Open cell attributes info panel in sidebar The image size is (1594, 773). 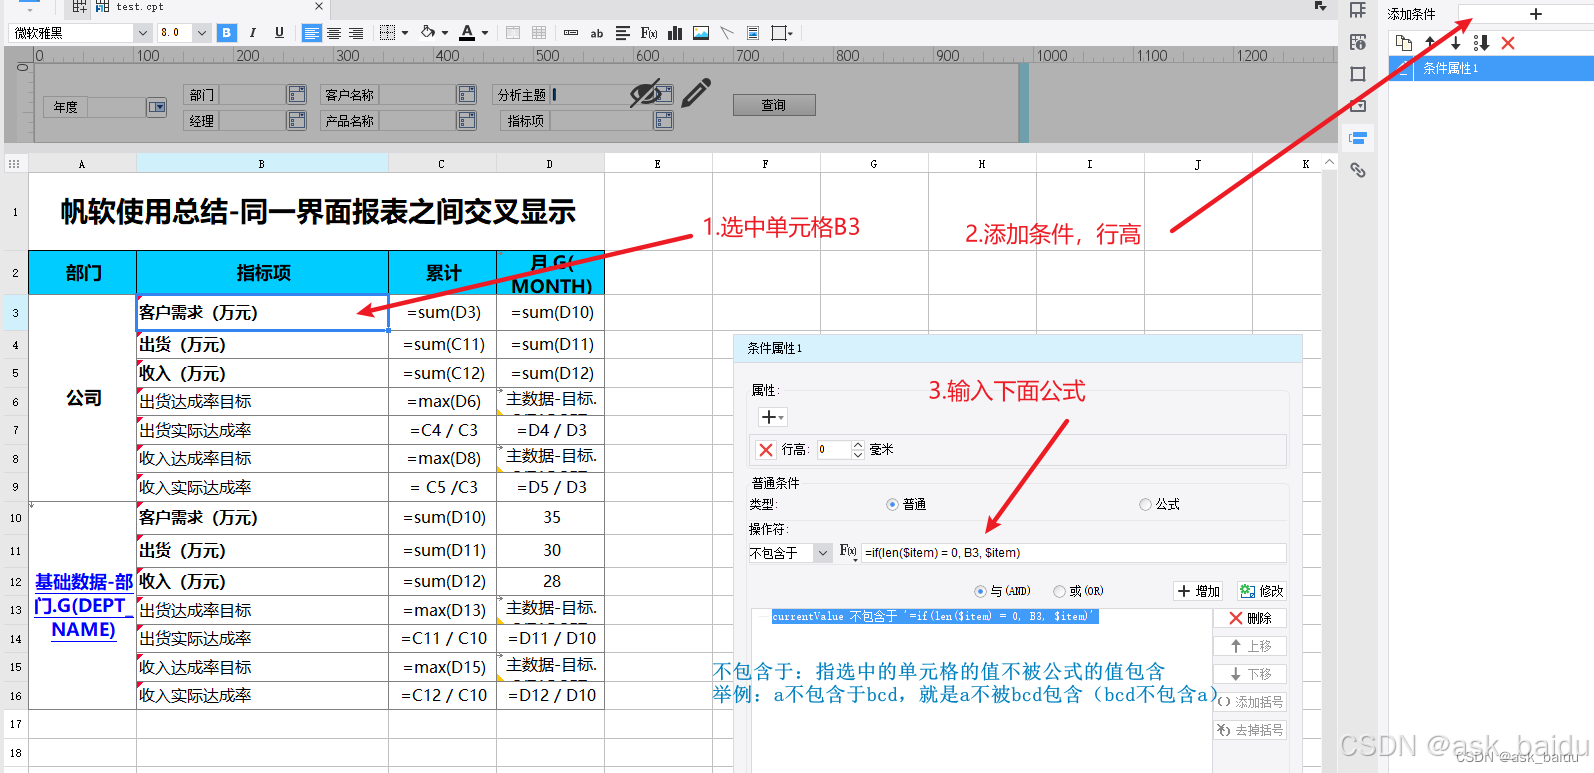1358,42
